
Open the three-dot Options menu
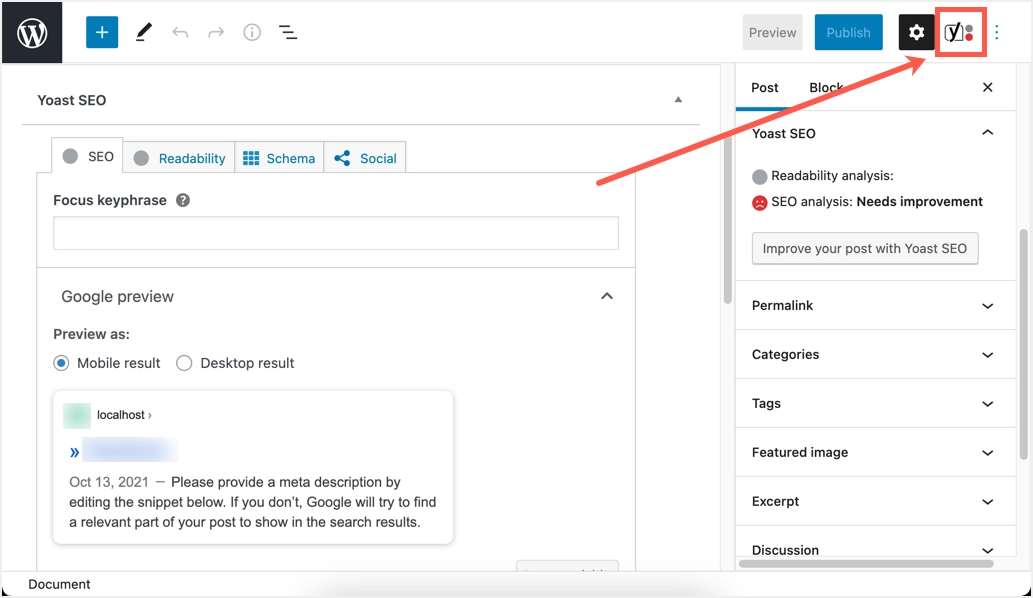[997, 32]
